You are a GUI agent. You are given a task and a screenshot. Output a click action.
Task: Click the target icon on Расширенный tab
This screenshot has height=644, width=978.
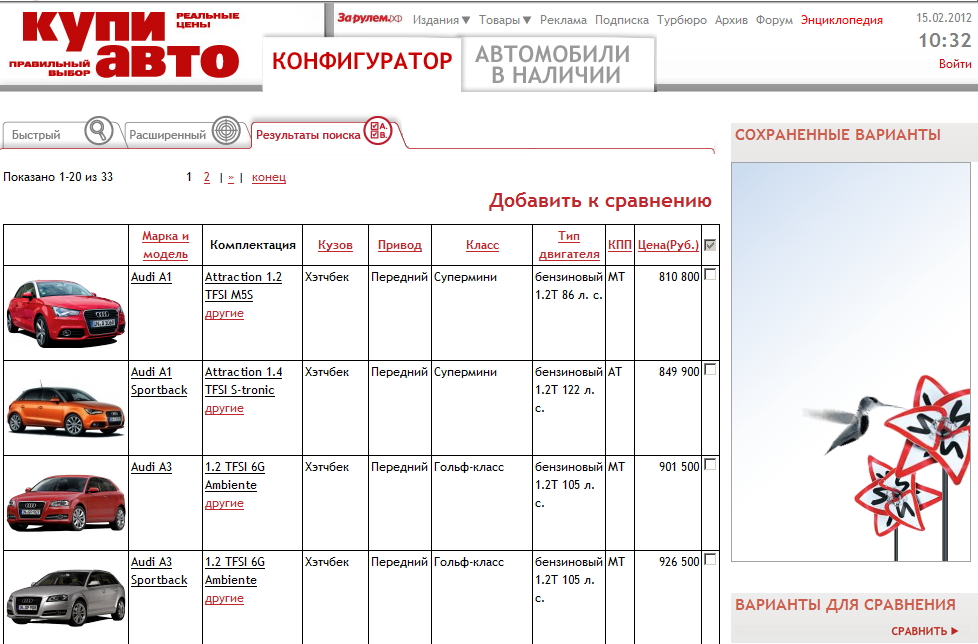(227, 131)
